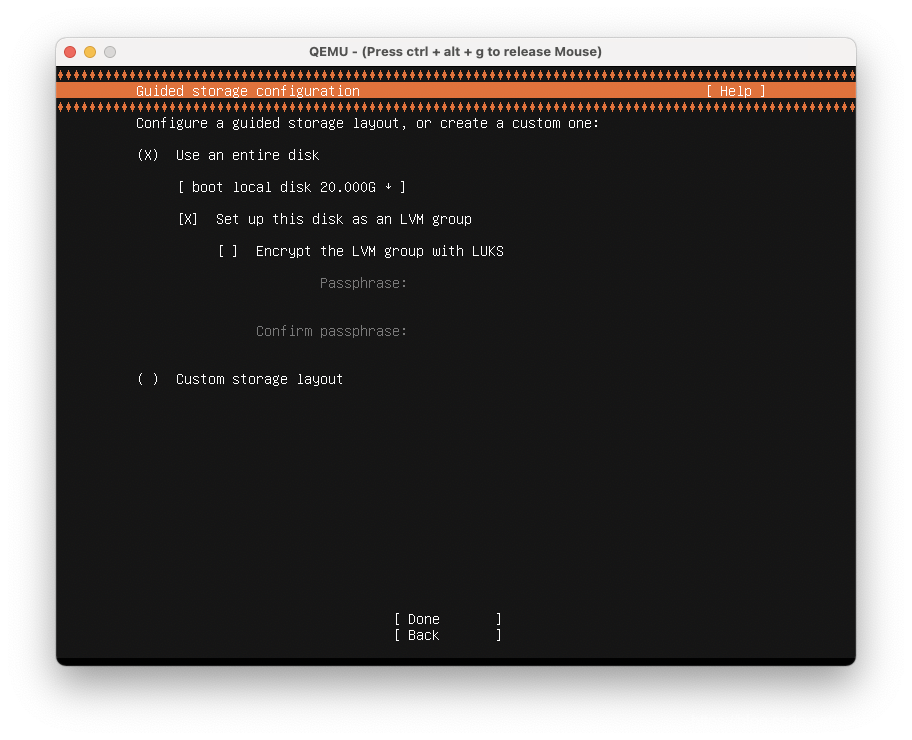Screen dimensions: 912x740
Task: Select the 'Use an entire disk' radio option
Action: point(148,155)
